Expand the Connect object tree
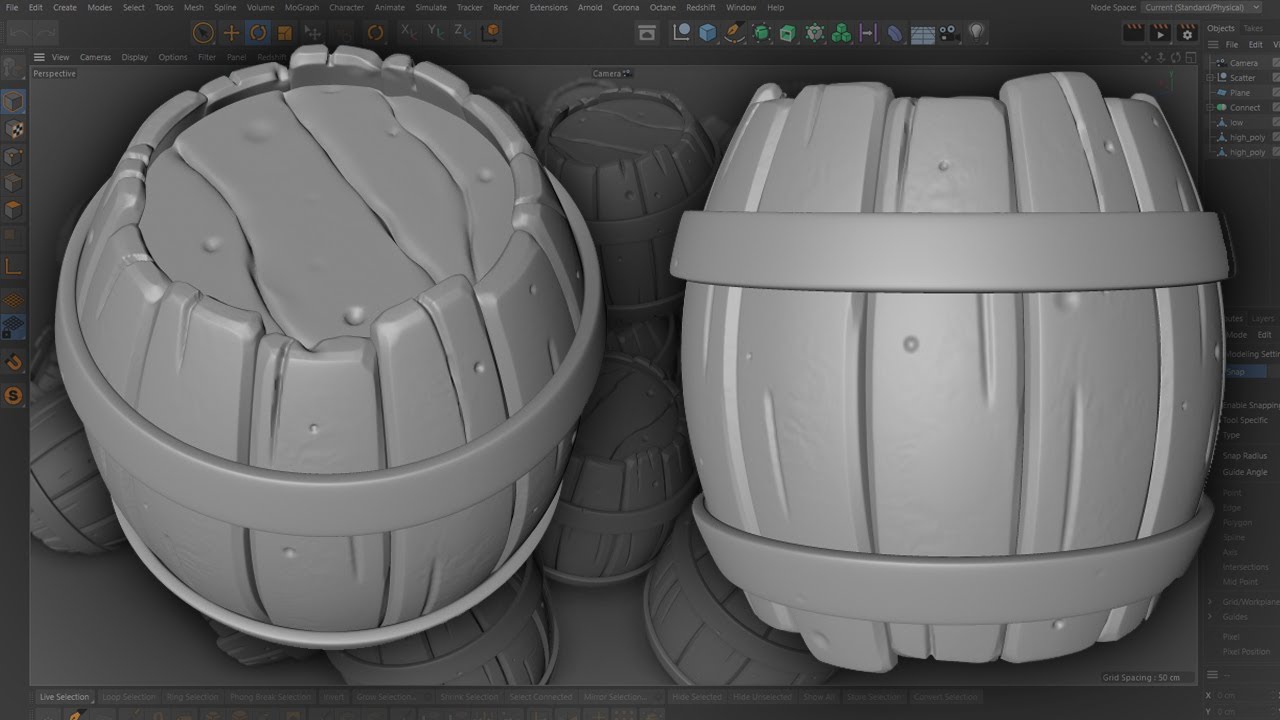Viewport: 1280px width, 720px height. click(x=1210, y=107)
